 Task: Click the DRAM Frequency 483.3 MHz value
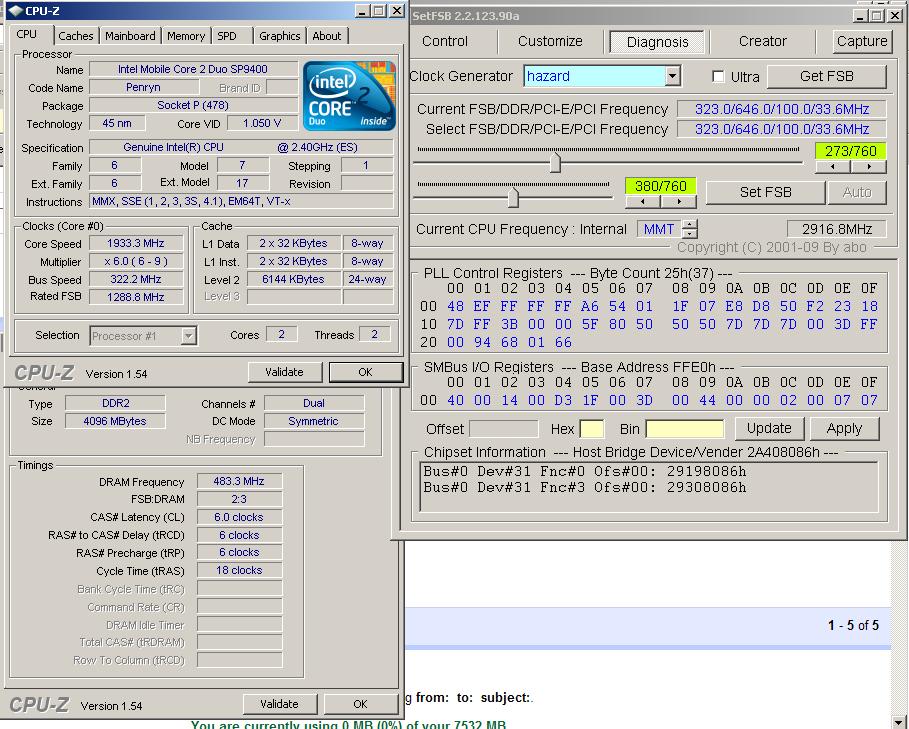(x=239, y=481)
